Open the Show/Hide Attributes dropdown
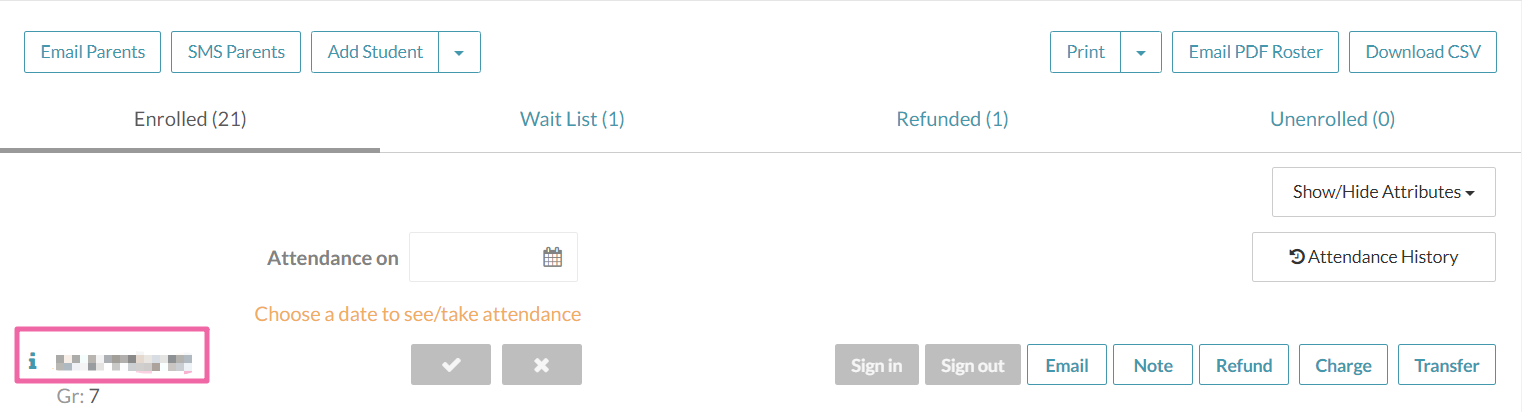 click(1383, 192)
